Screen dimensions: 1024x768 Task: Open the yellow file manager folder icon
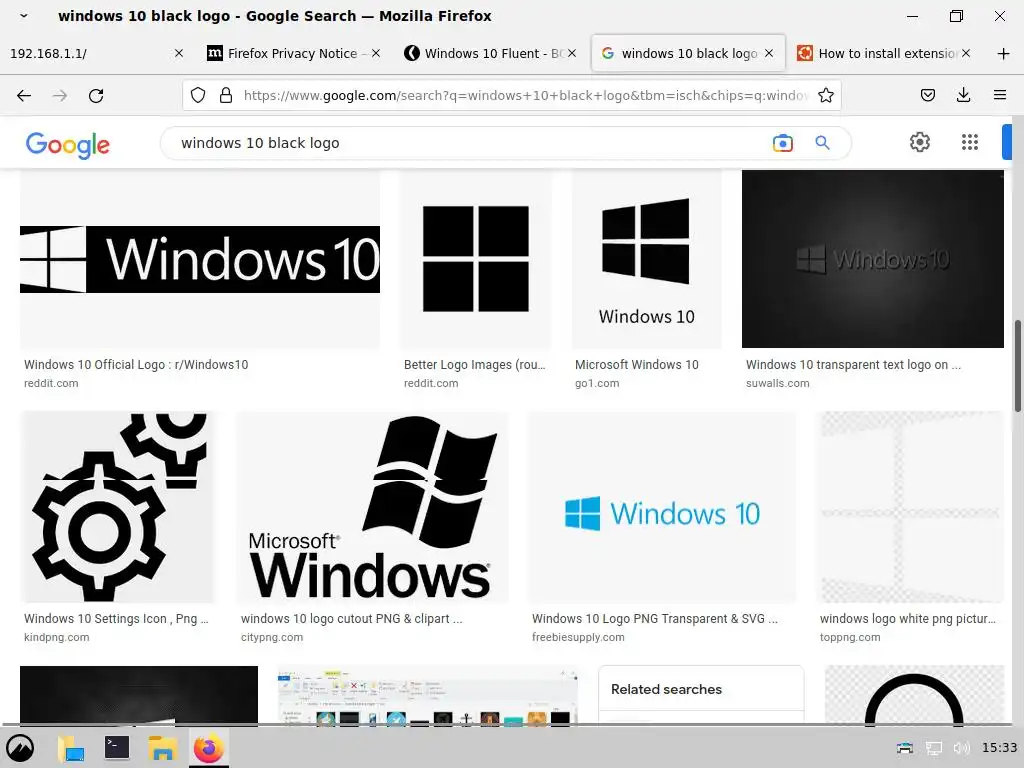tap(162, 748)
